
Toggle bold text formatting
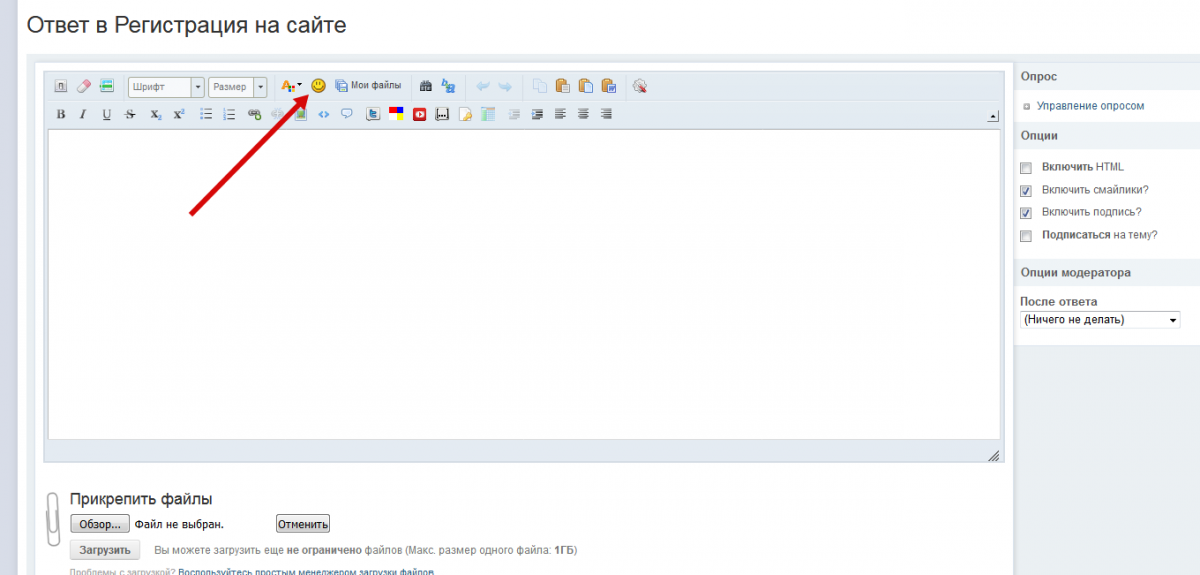click(61, 114)
